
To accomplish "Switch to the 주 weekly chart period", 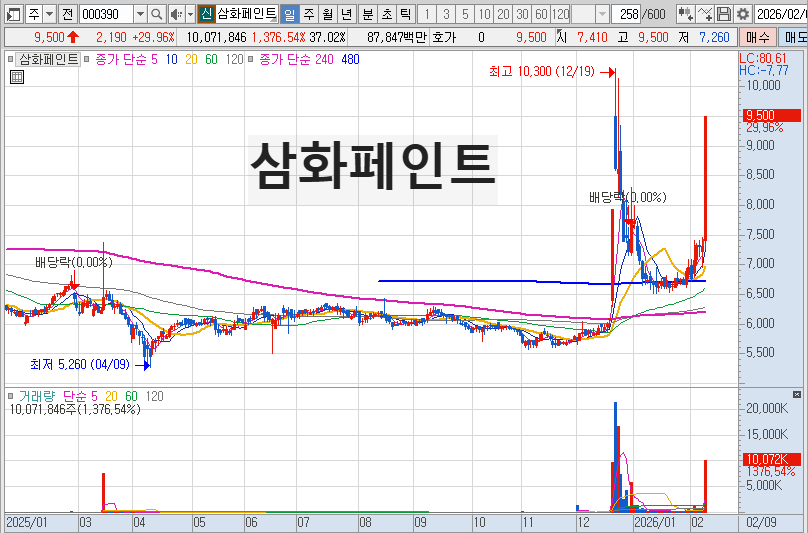I will [x=309, y=14].
